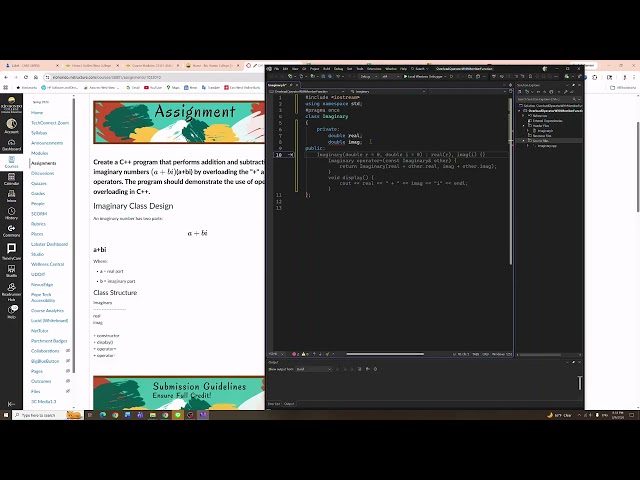The height and width of the screenshot is (480, 640).
Task: Open the project scope dropdown above editor
Action: [307, 91]
